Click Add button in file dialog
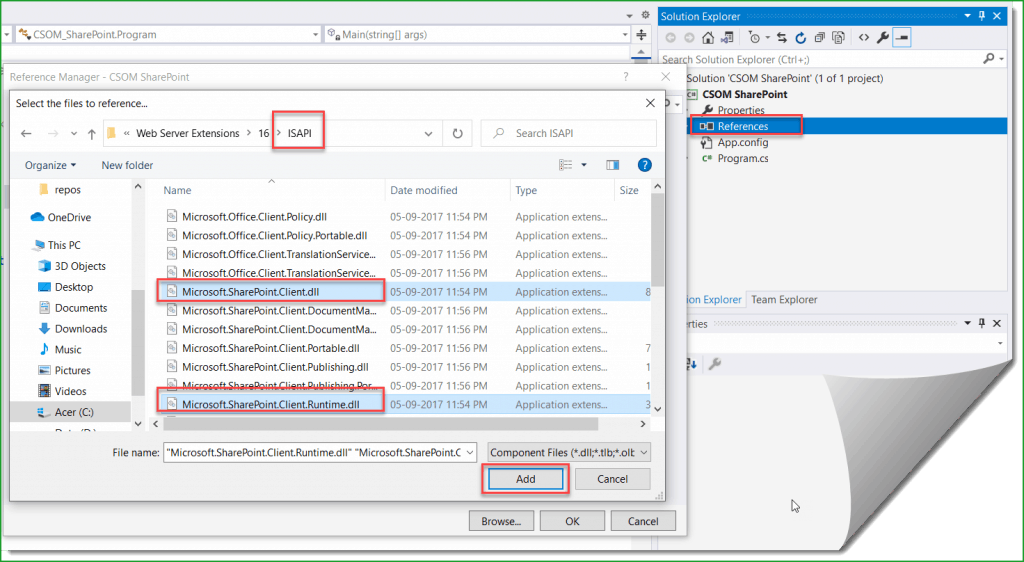1024x562 pixels. point(526,479)
